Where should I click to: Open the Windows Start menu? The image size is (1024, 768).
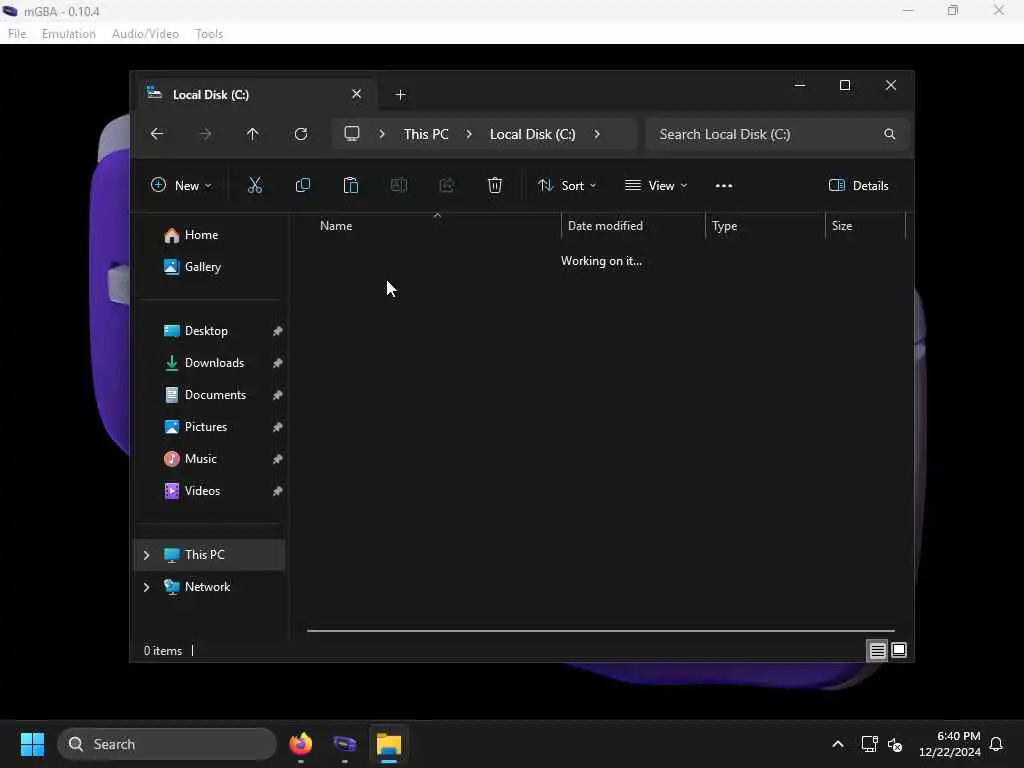coord(32,744)
